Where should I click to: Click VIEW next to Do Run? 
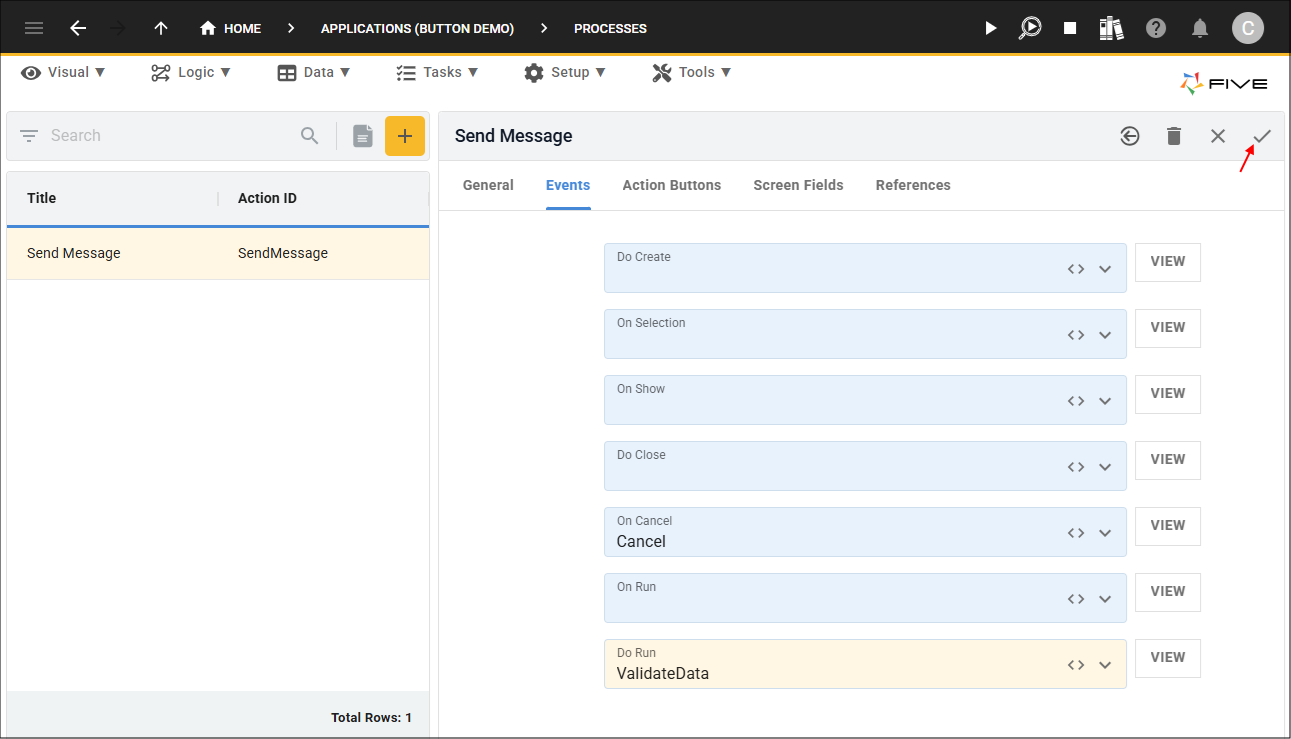coord(1168,658)
